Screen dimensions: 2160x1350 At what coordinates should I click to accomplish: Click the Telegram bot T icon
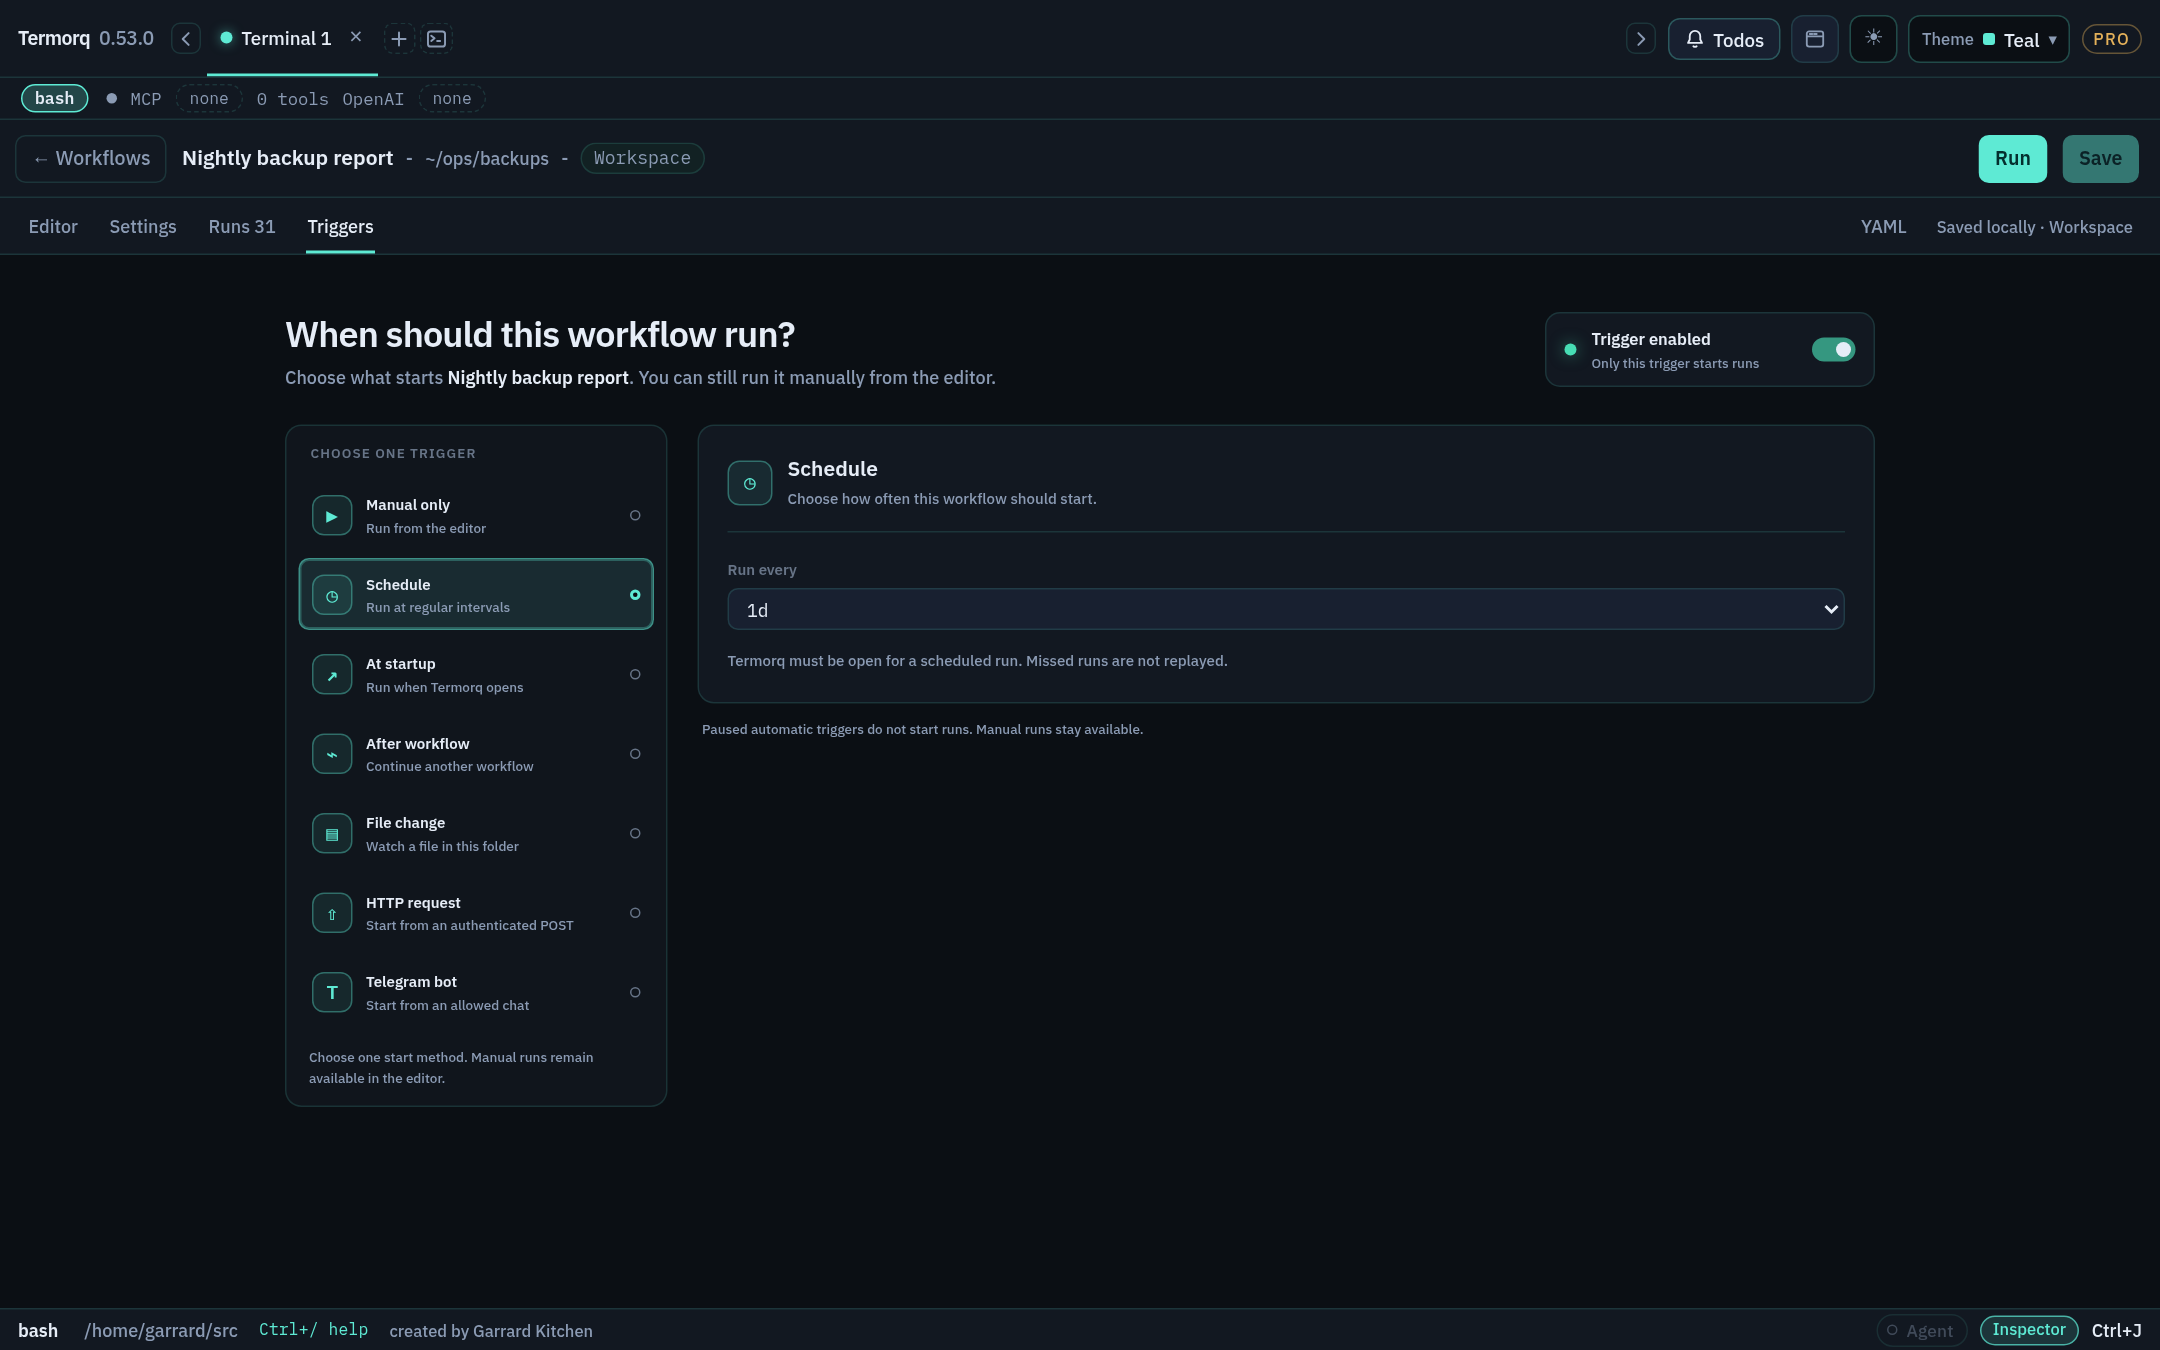tap(332, 993)
